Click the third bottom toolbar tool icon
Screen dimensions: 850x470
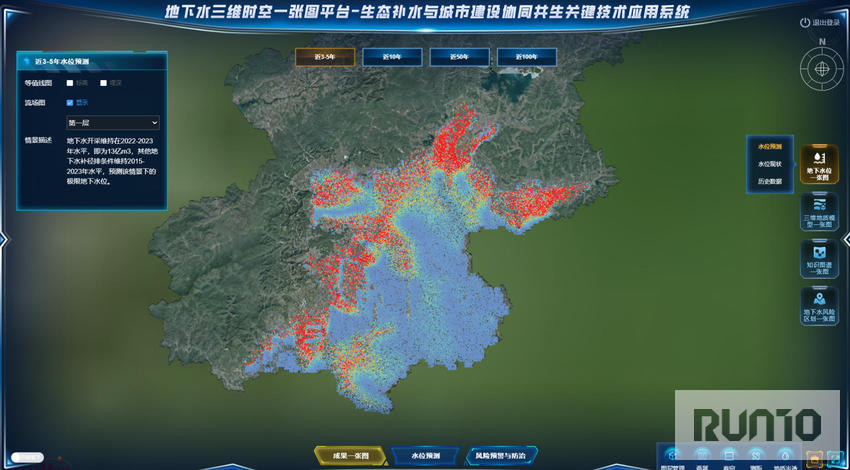[x=729, y=455]
